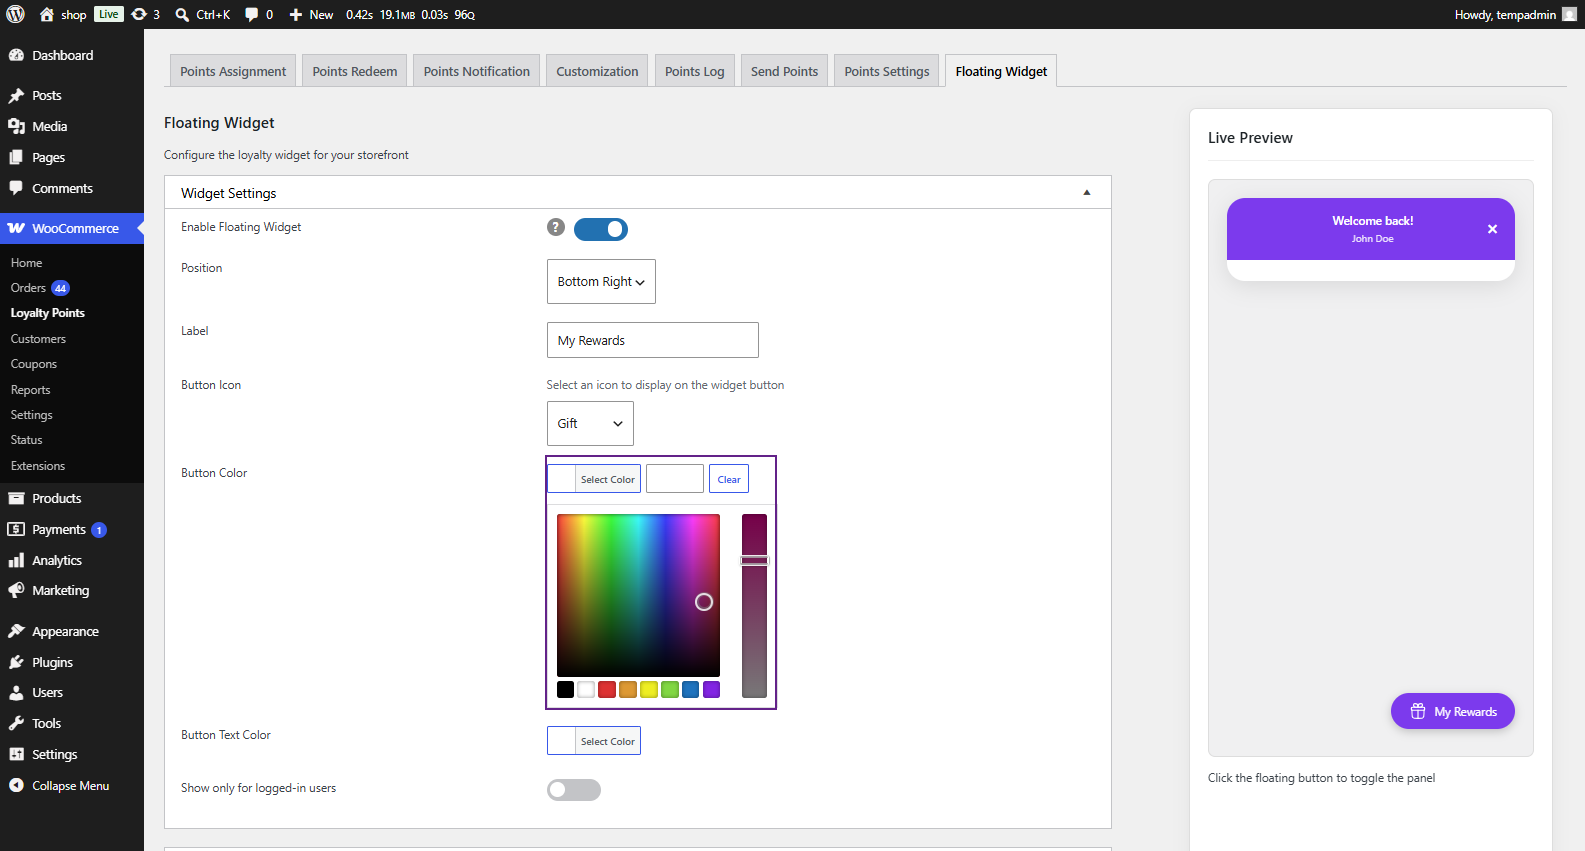
Task: Pick the red palette swatch
Action: tap(607, 689)
